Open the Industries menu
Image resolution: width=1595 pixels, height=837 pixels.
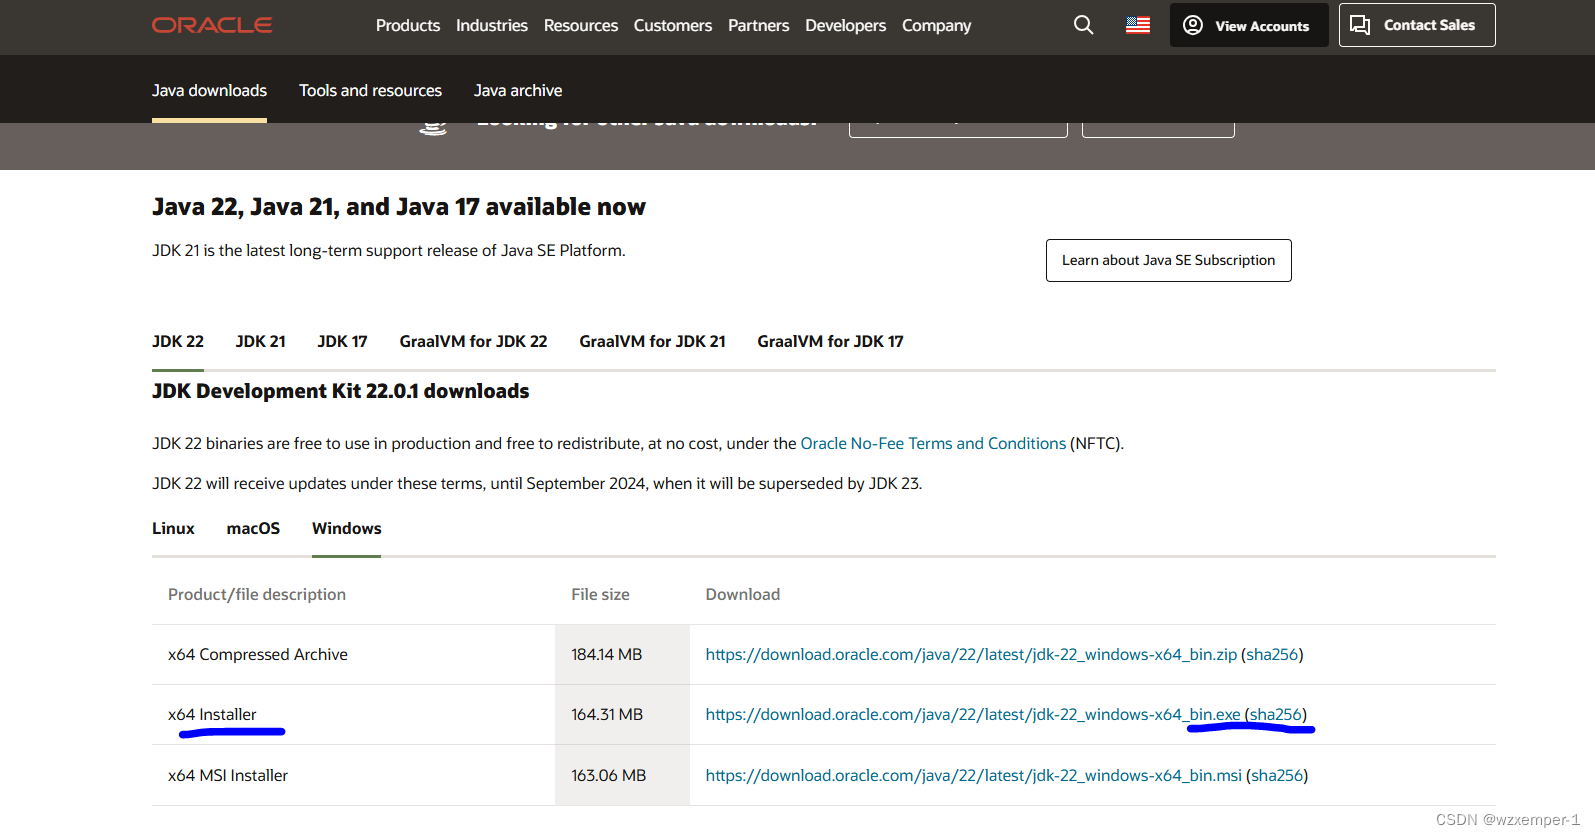[492, 25]
